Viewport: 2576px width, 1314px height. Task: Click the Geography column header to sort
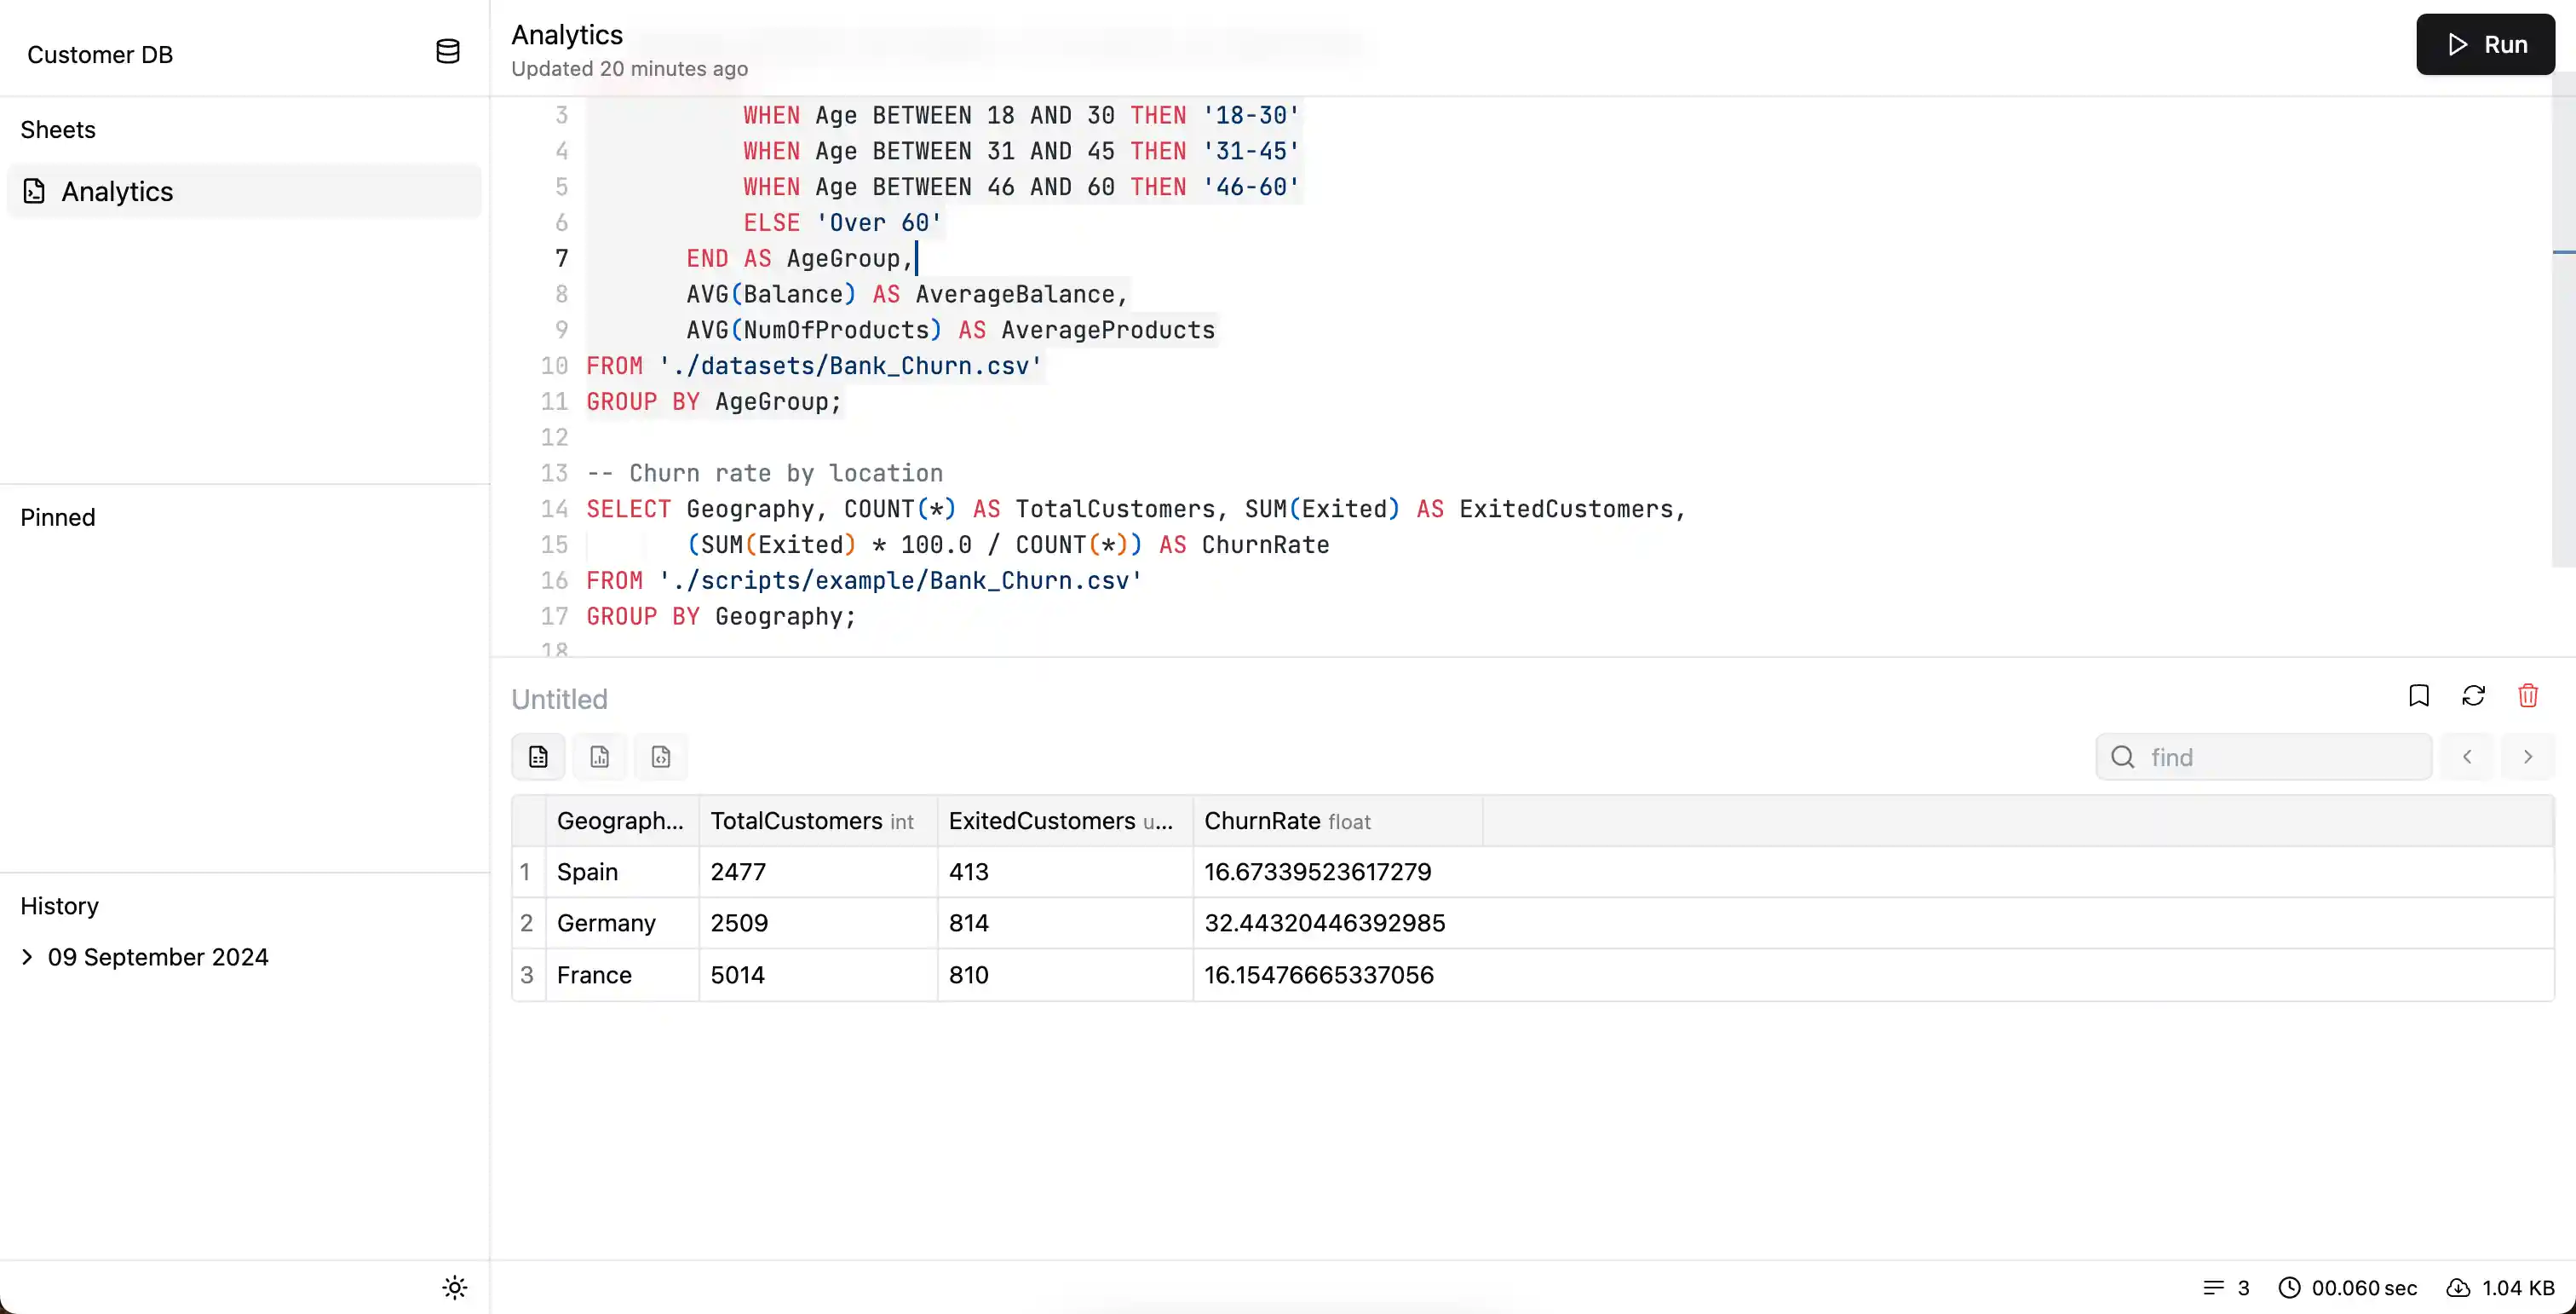619,820
